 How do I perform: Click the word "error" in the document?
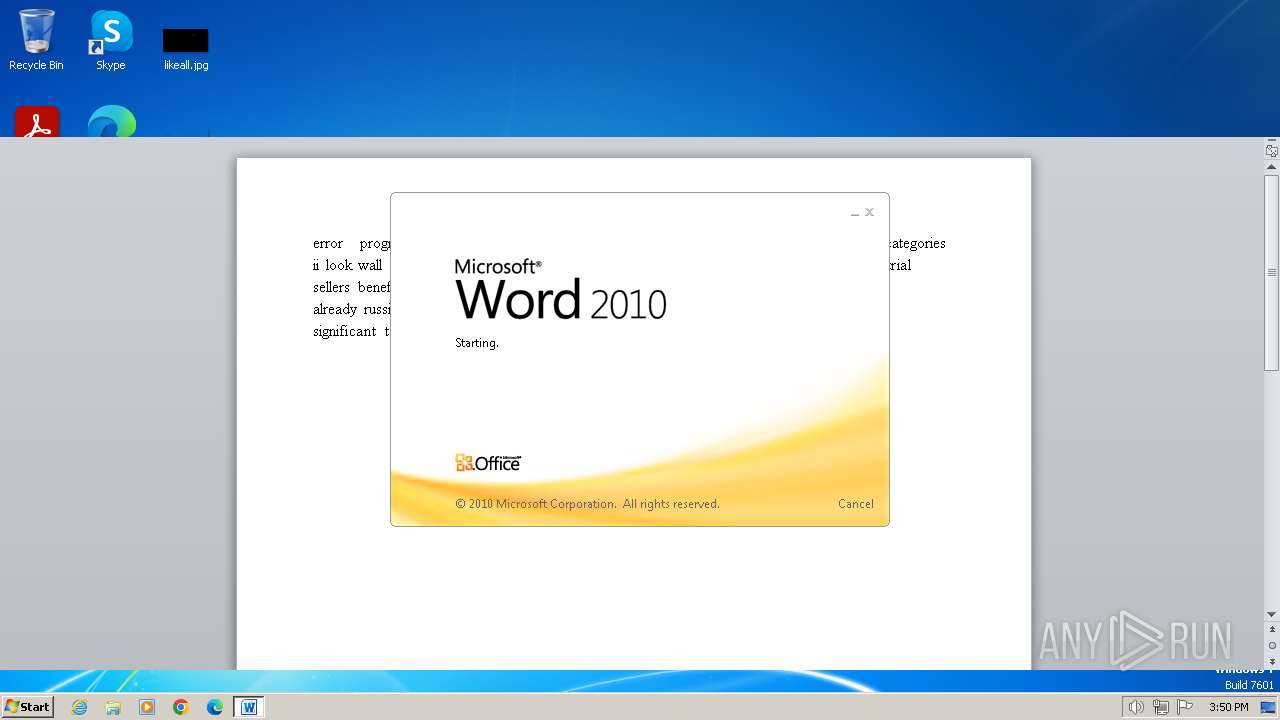(328, 243)
